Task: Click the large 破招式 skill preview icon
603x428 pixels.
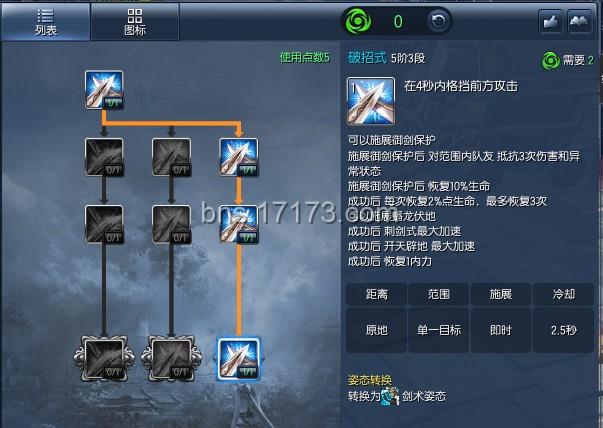Action: click(371, 101)
